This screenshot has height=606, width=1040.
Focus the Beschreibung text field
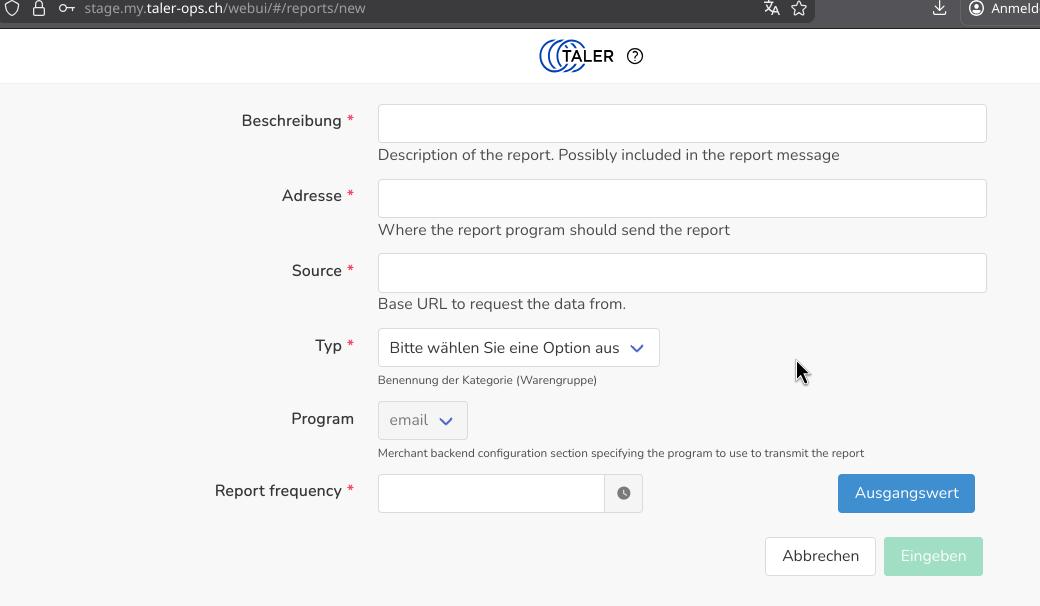pos(682,124)
